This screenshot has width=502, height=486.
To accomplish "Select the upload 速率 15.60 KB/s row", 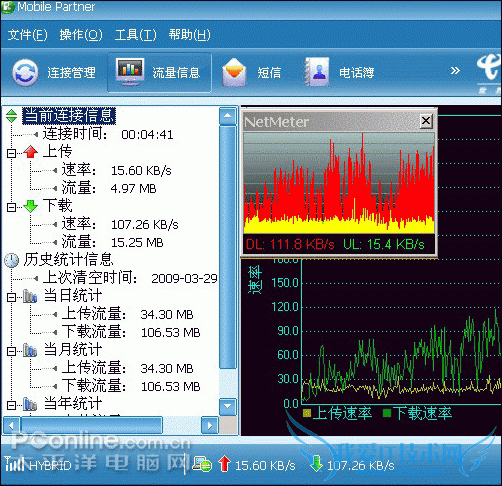I will click(116, 170).
